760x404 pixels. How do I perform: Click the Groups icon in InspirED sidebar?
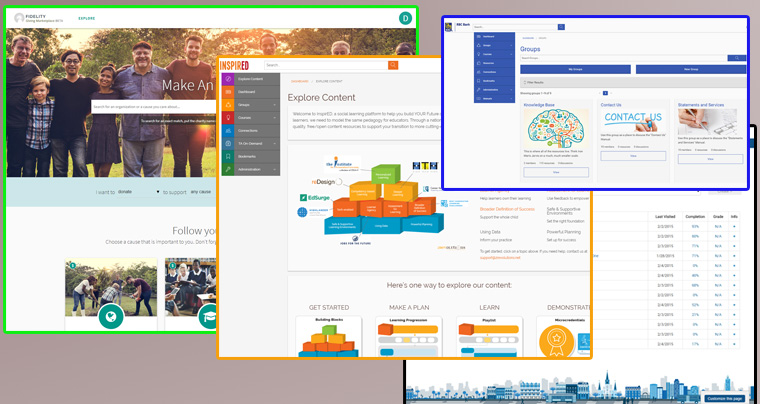[x=228, y=105]
